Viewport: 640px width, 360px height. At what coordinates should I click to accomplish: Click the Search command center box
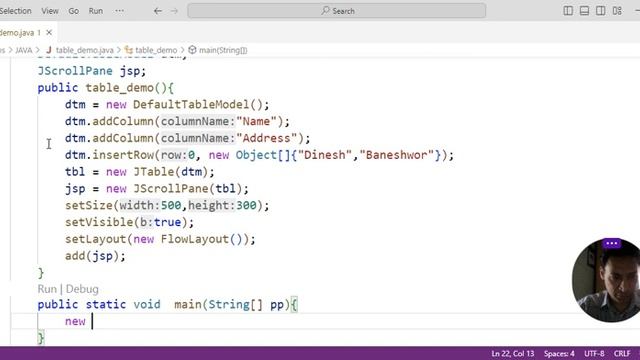[337, 11]
